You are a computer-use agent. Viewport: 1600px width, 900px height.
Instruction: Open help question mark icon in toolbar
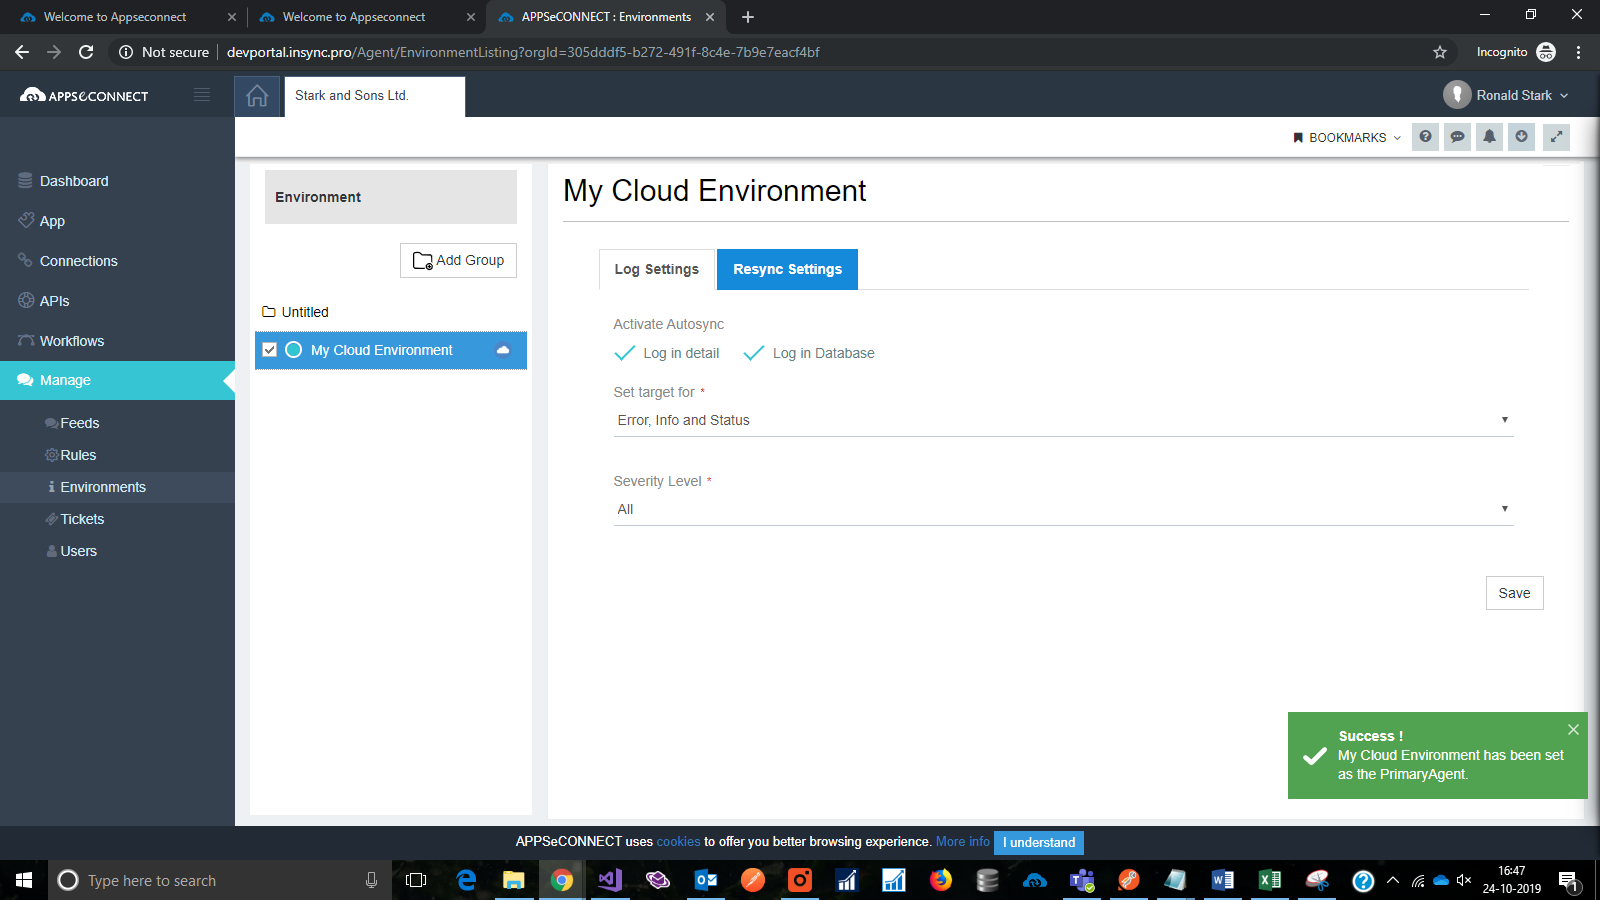pos(1426,137)
